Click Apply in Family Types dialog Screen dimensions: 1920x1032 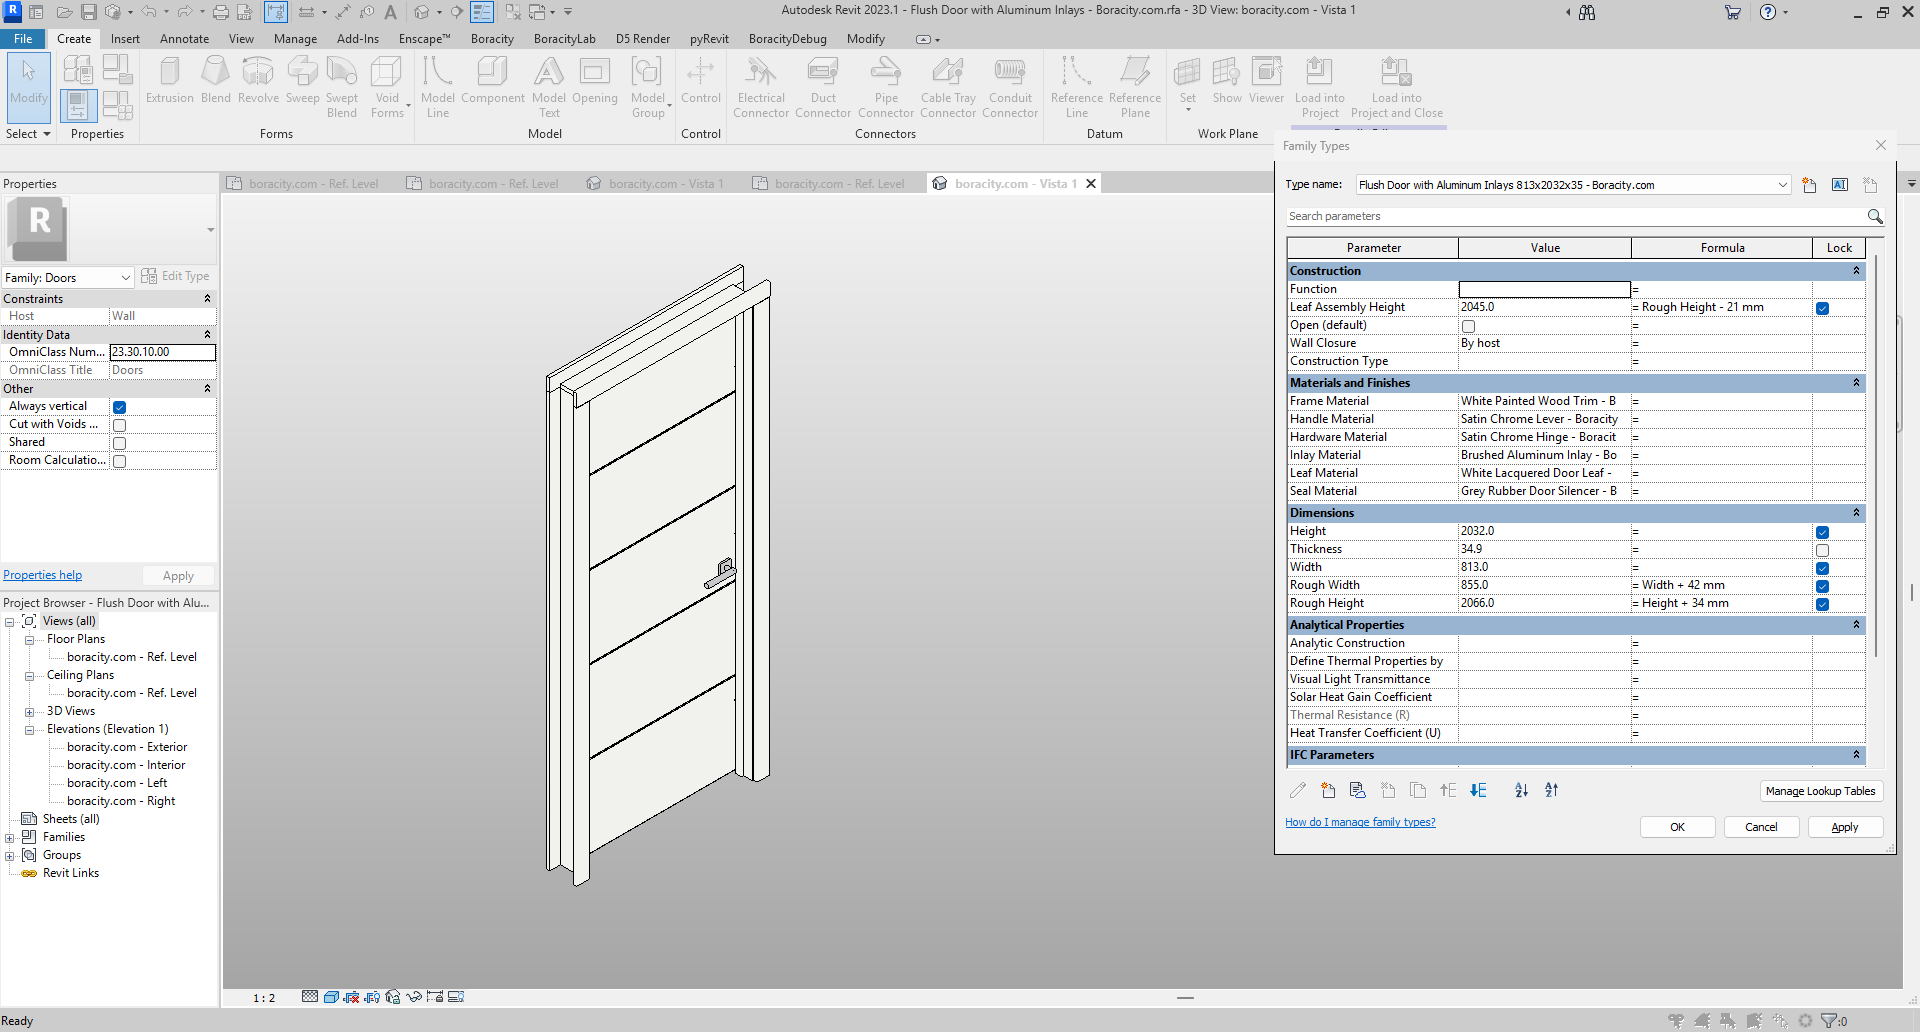1845,827
